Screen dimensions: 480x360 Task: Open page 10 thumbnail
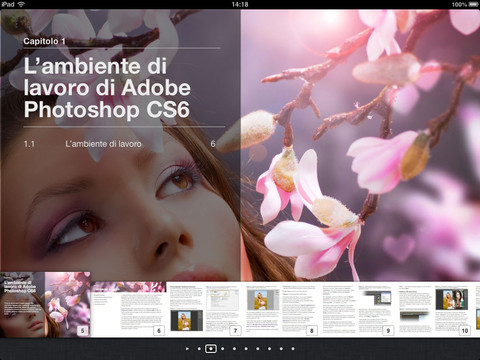(435, 309)
